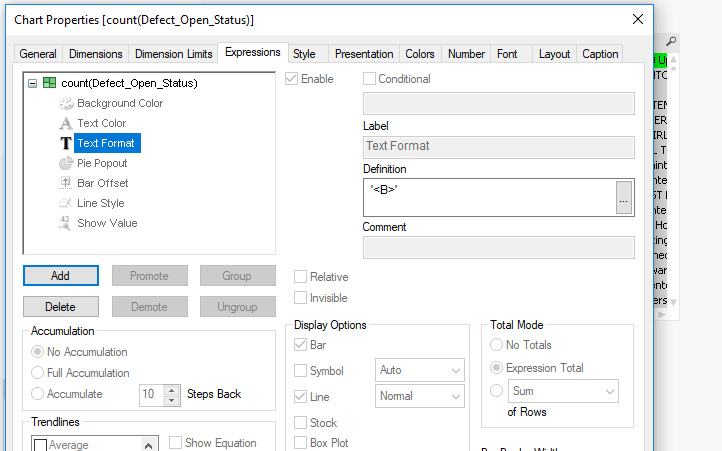Toggle the Line display option
This screenshot has width=722, height=451.
click(x=300, y=396)
